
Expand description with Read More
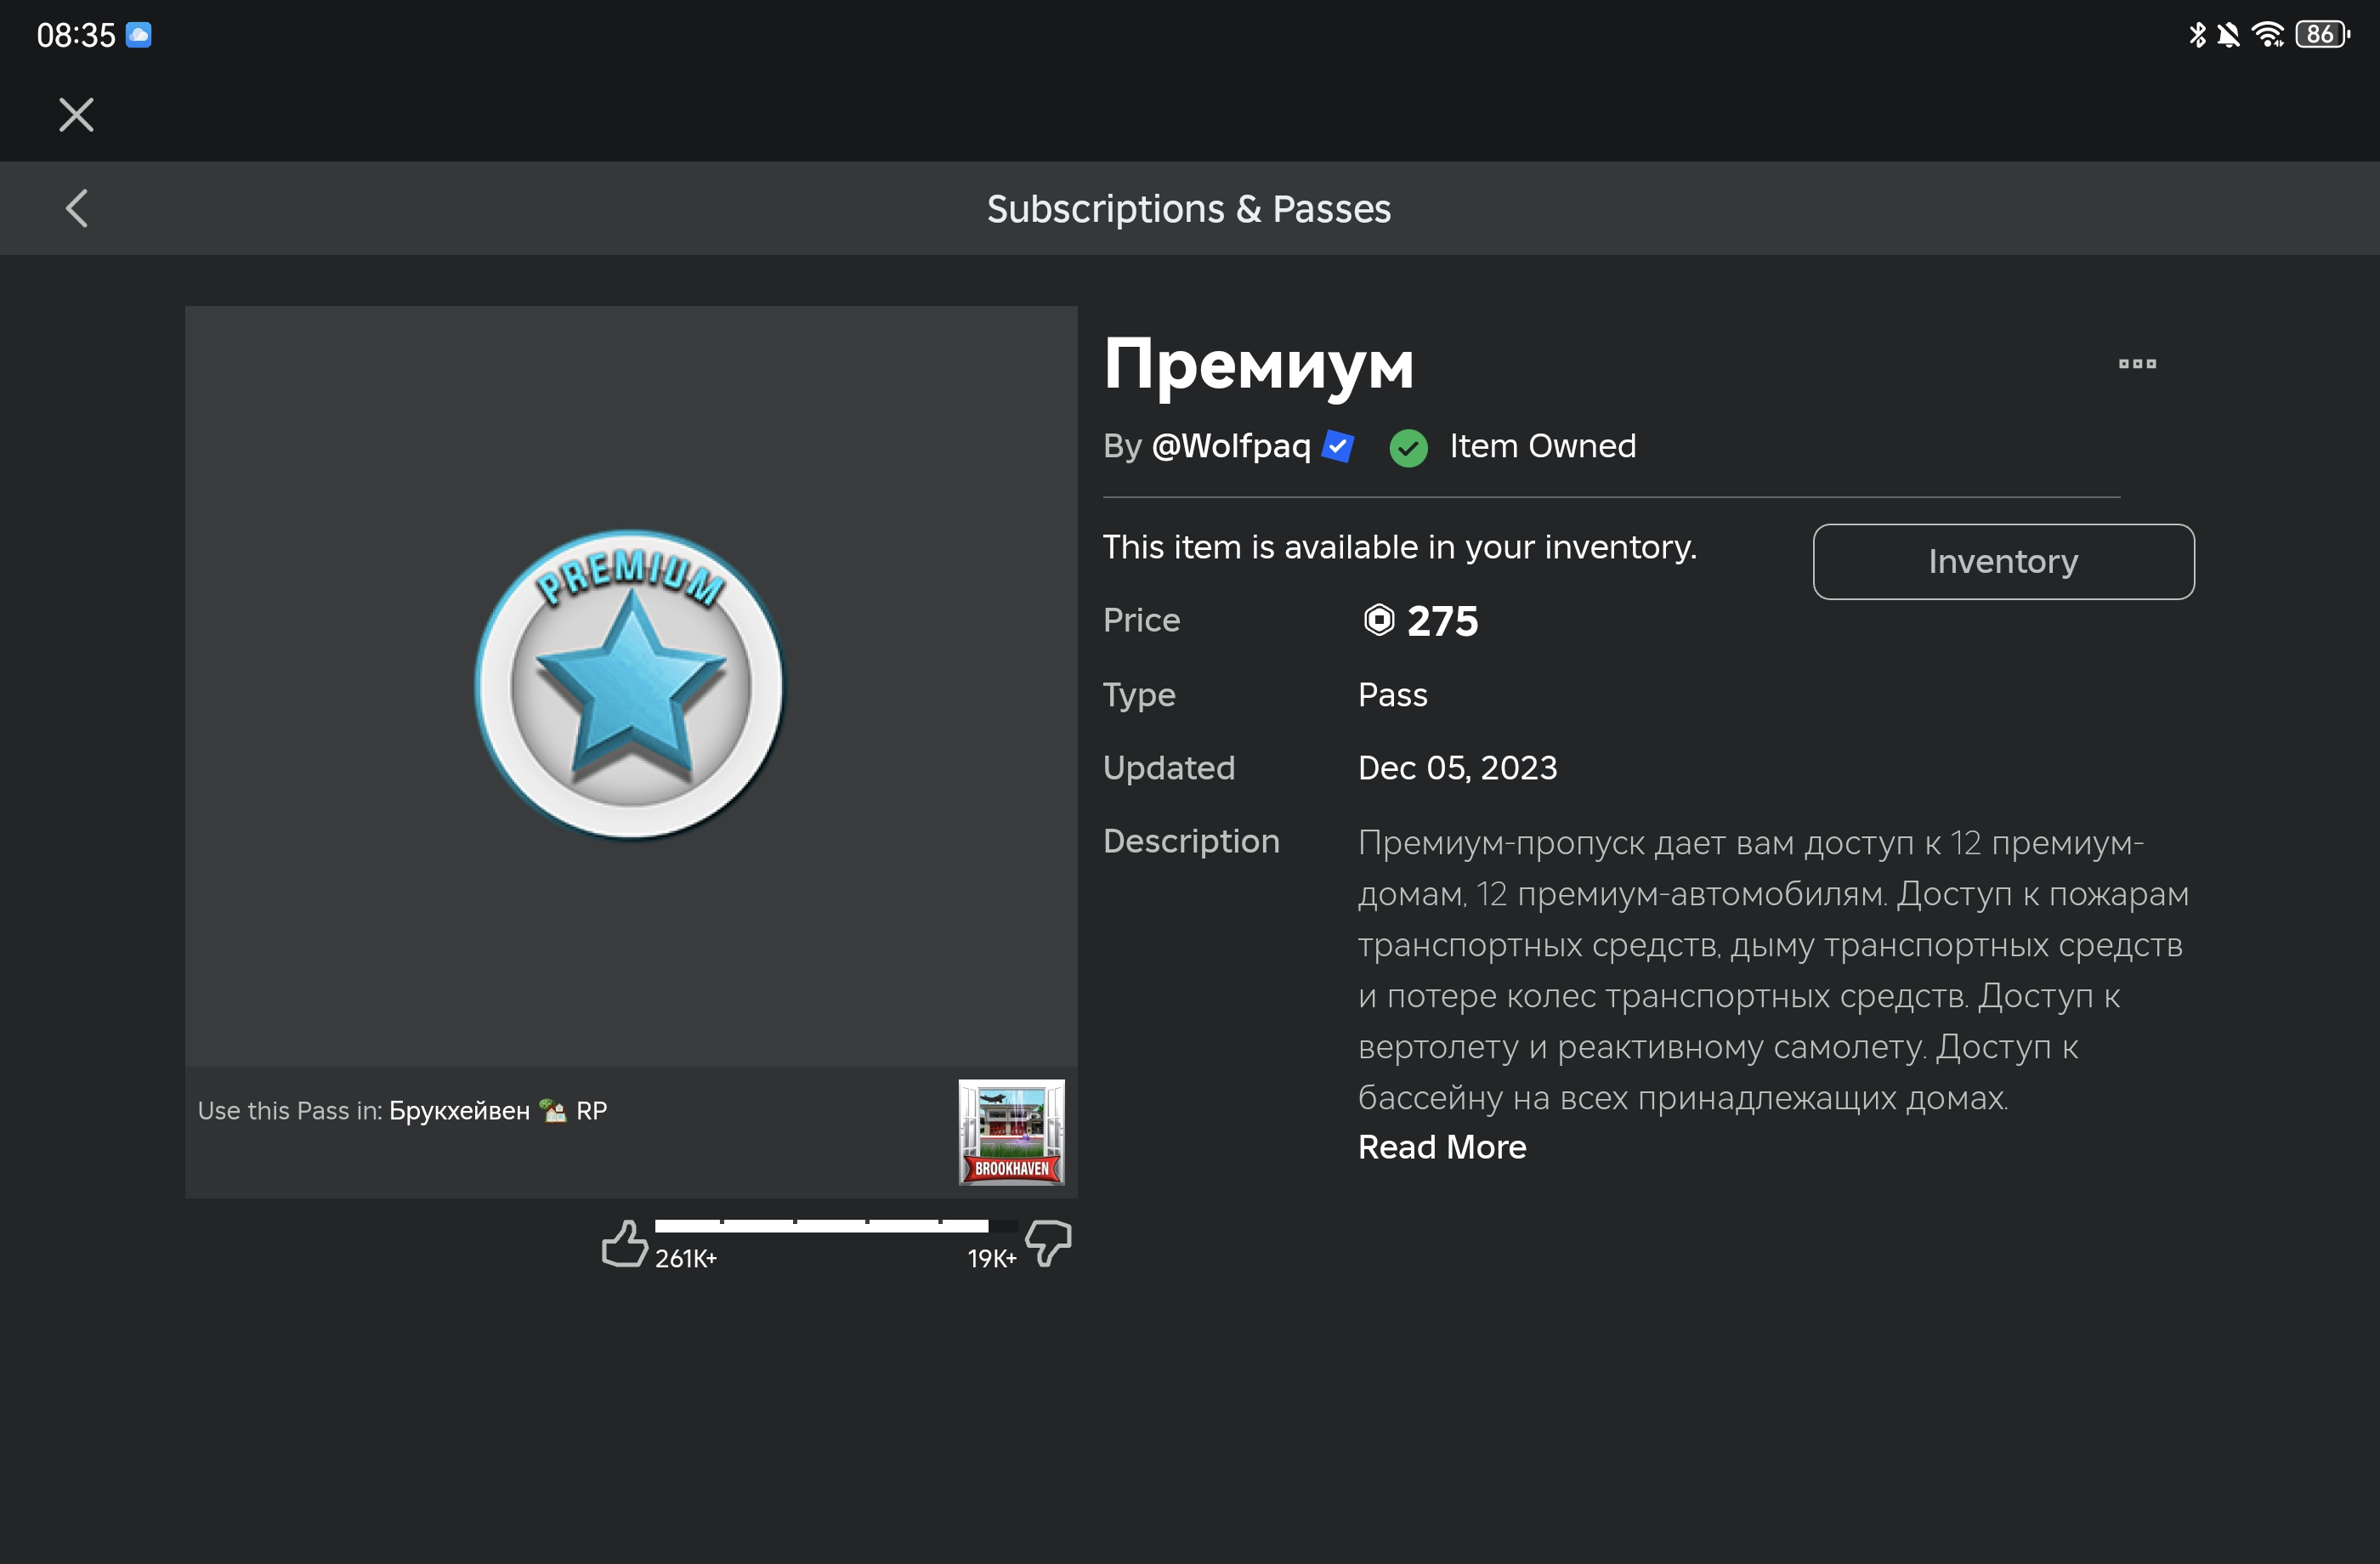click(x=1441, y=1147)
